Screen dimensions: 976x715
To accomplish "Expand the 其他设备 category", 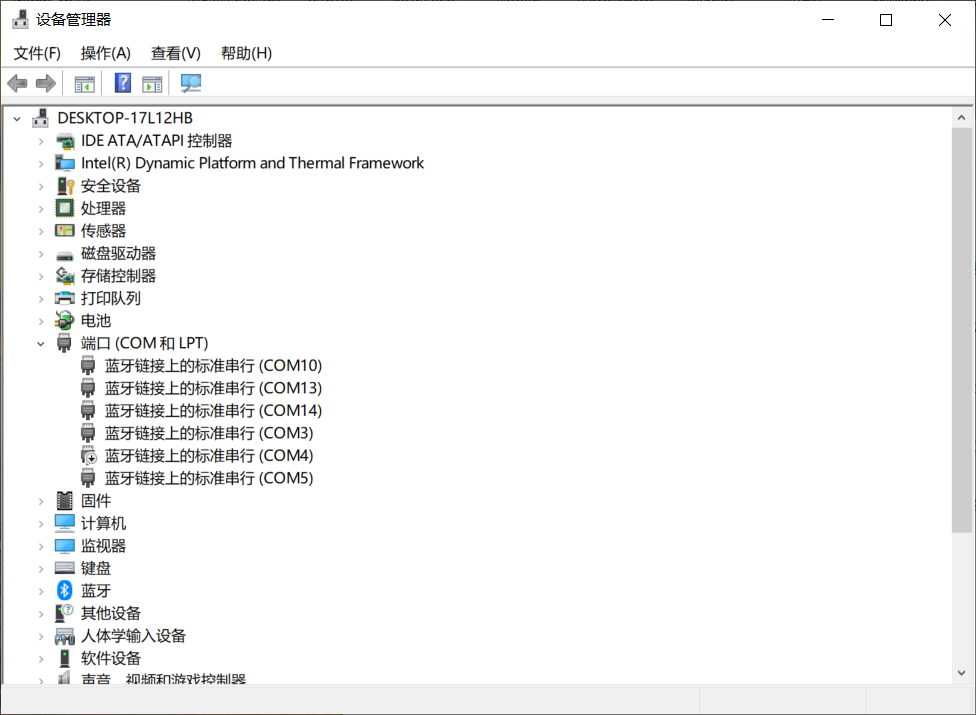I will coord(40,614).
